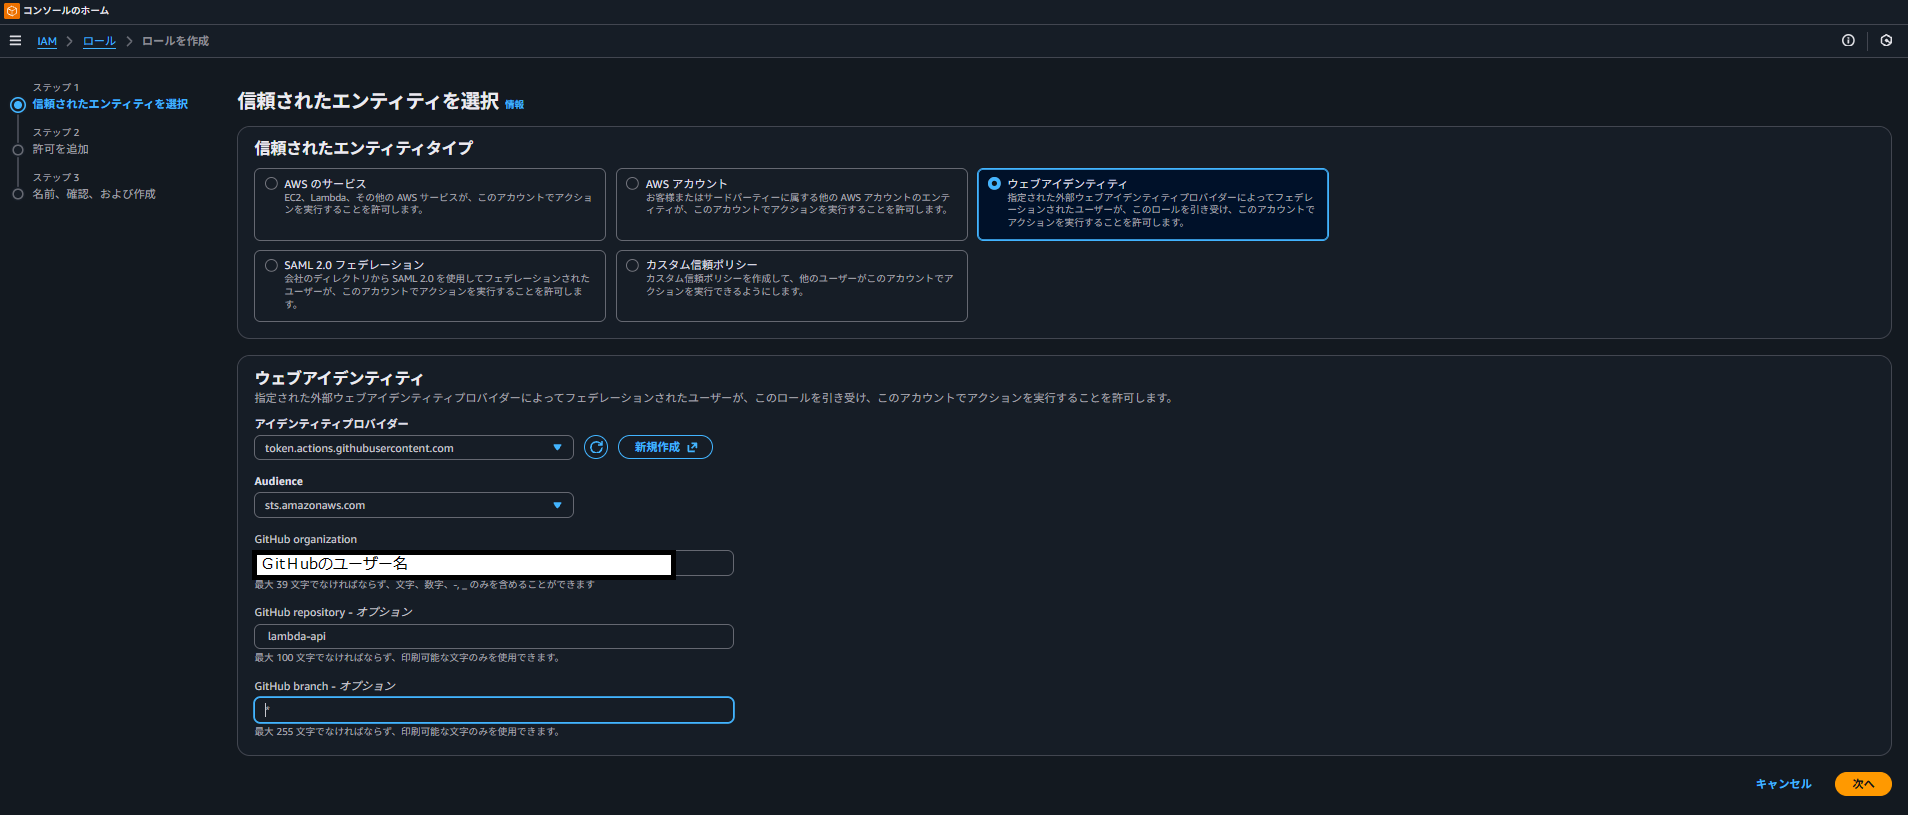This screenshot has width=1908, height=815.
Task: Open the hamburger navigation menu icon
Action: pyautogui.click(x=15, y=41)
